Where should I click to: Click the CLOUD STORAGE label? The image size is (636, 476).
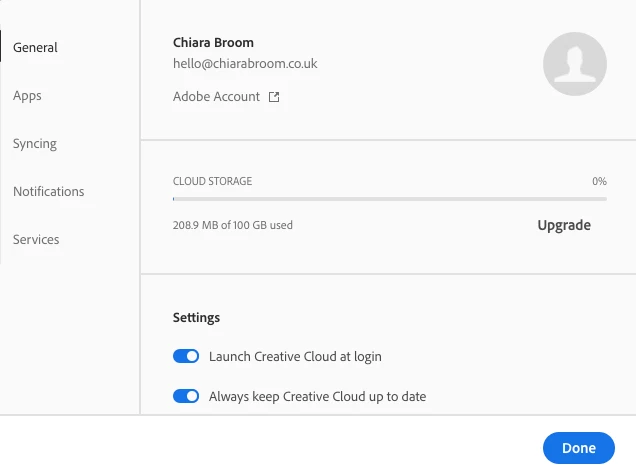point(213,181)
